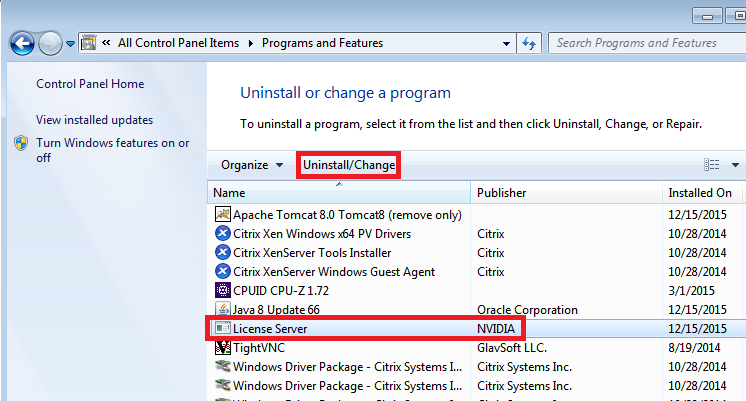Expand the view options dropdown arrow
Image resolution: width=746 pixels, height=401 pixels.
(735, 165)
